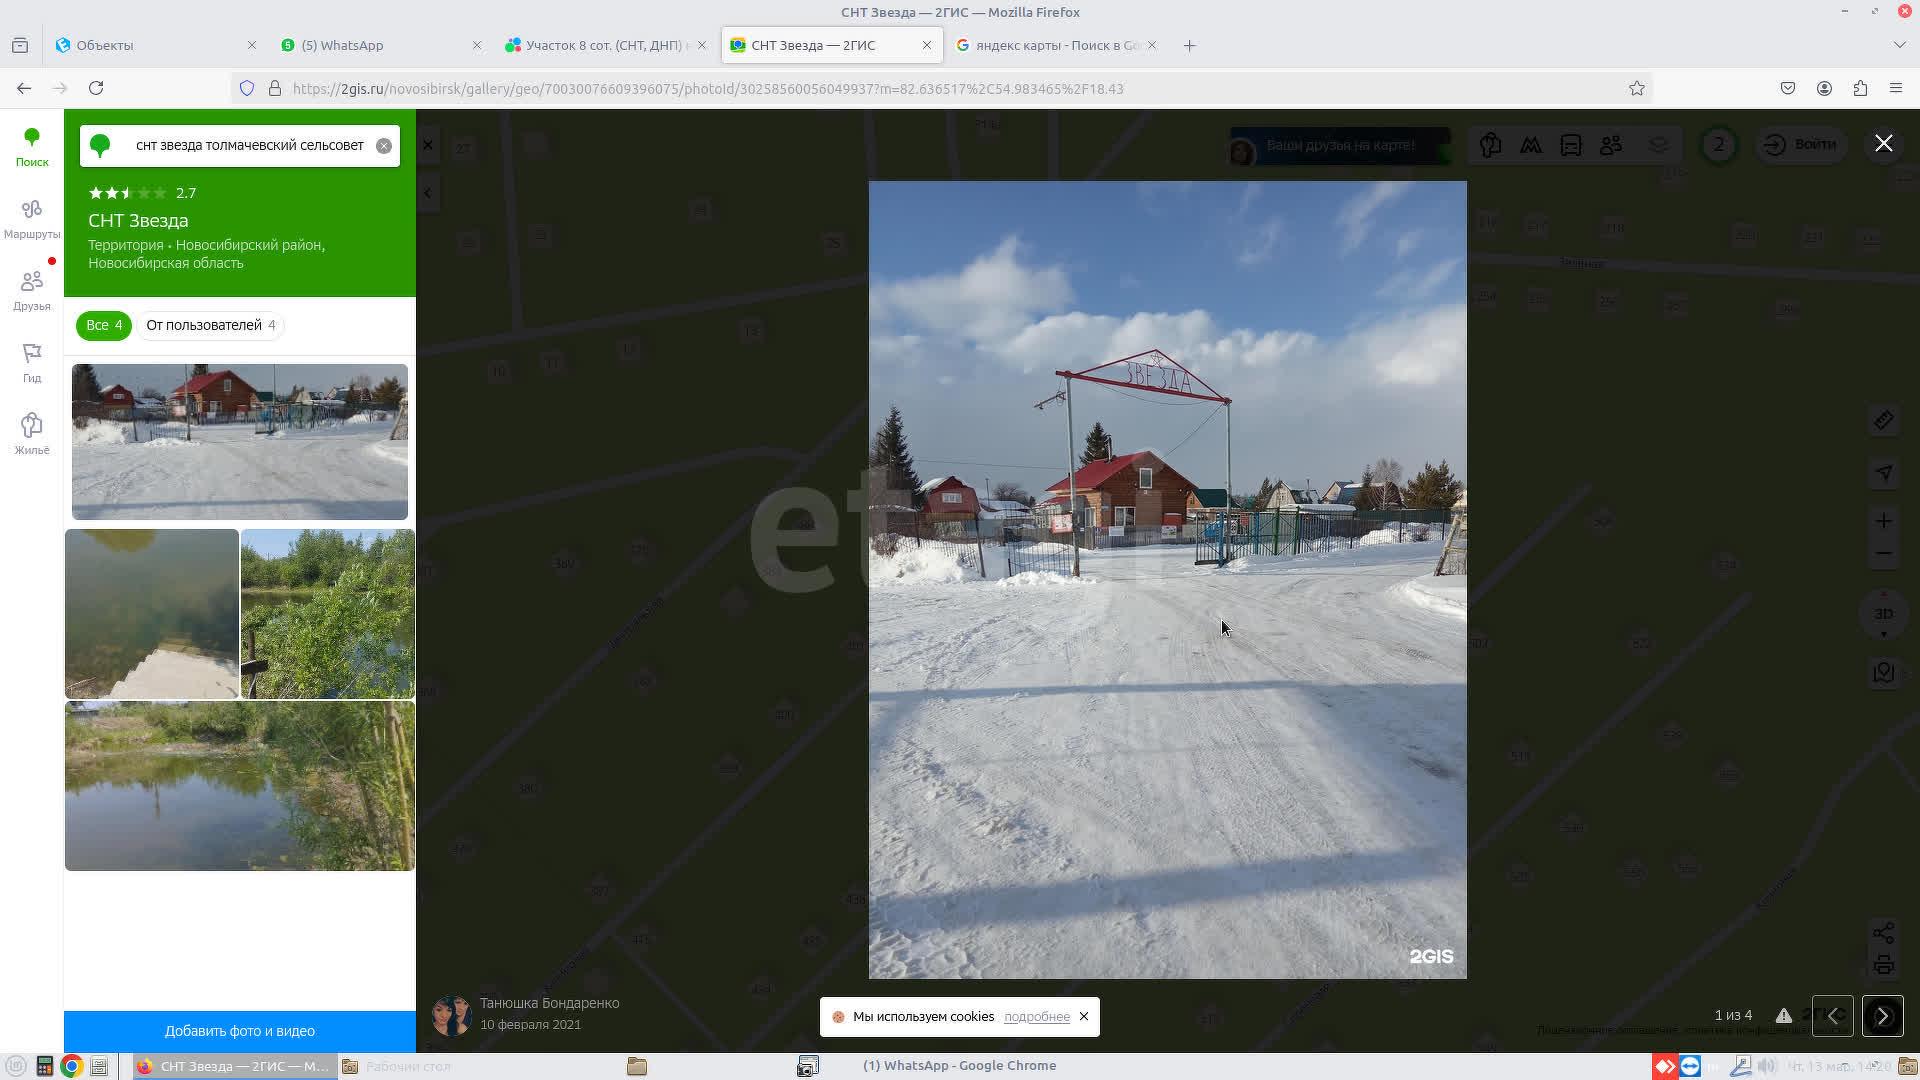Open the Гид sidebar section

pyautogui.click(x=32, y=363)
